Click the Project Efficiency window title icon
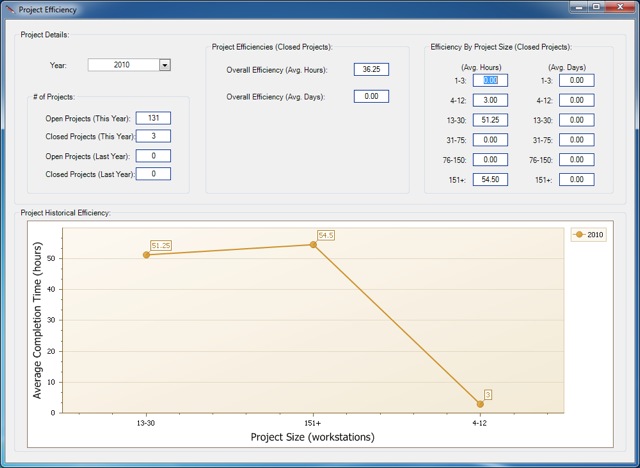 pyautogui.click(x=9, y=8)
